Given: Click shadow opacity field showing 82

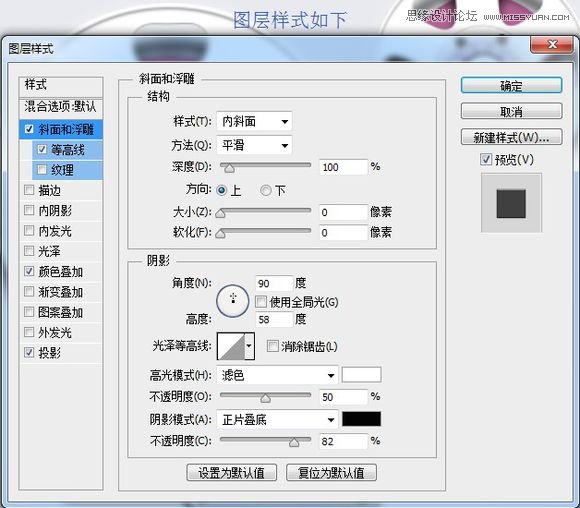Looking at the screenshot, I should [x=344, y=441].
